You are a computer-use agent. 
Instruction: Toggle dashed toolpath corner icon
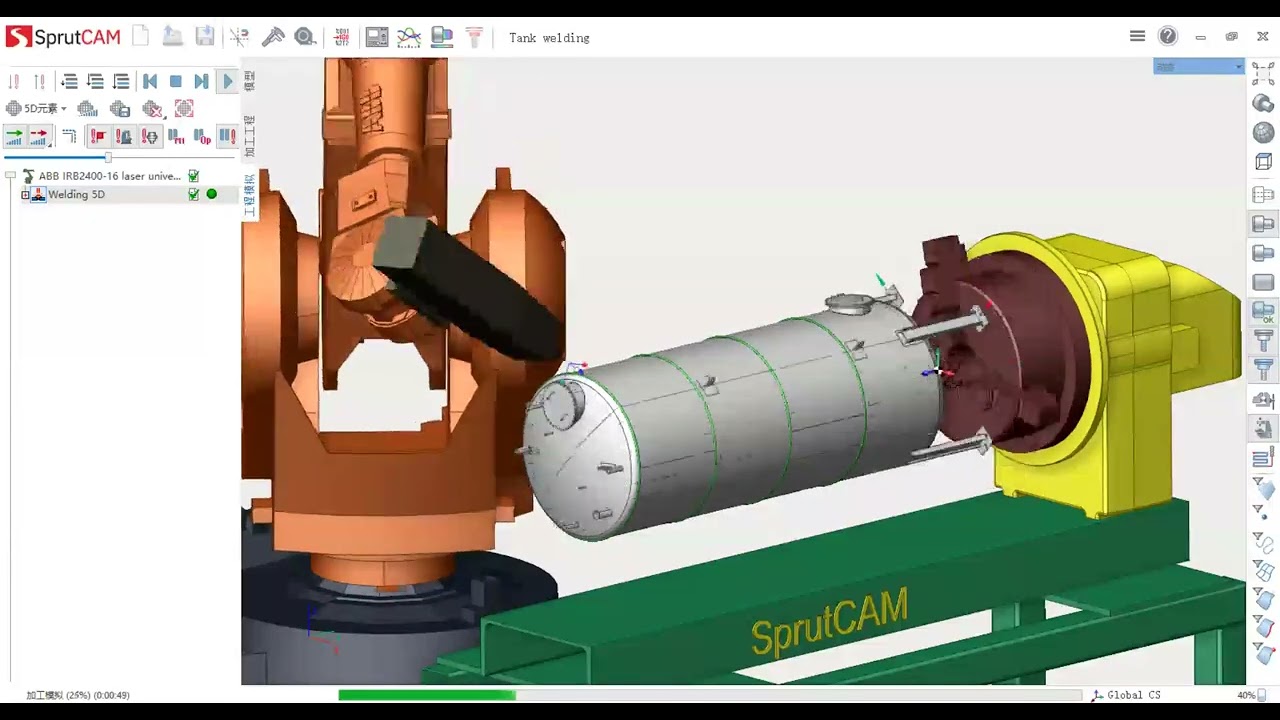69,136
